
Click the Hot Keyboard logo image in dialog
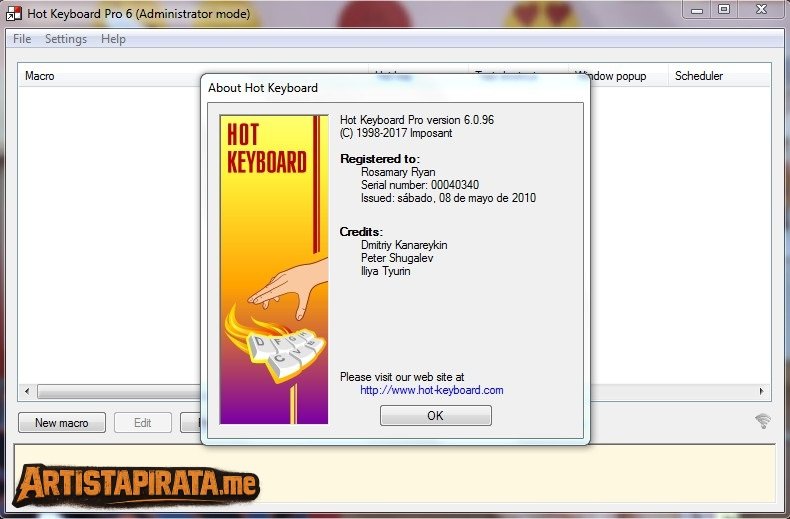click(x=274, y=270)
